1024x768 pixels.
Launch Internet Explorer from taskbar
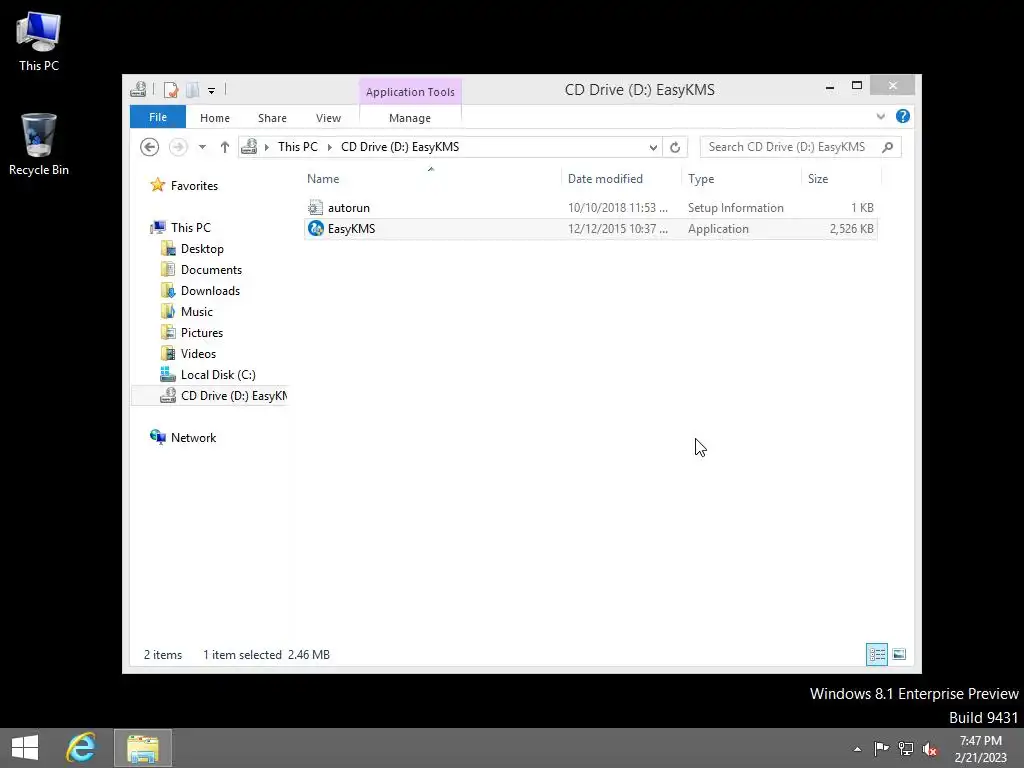point(81,748)
